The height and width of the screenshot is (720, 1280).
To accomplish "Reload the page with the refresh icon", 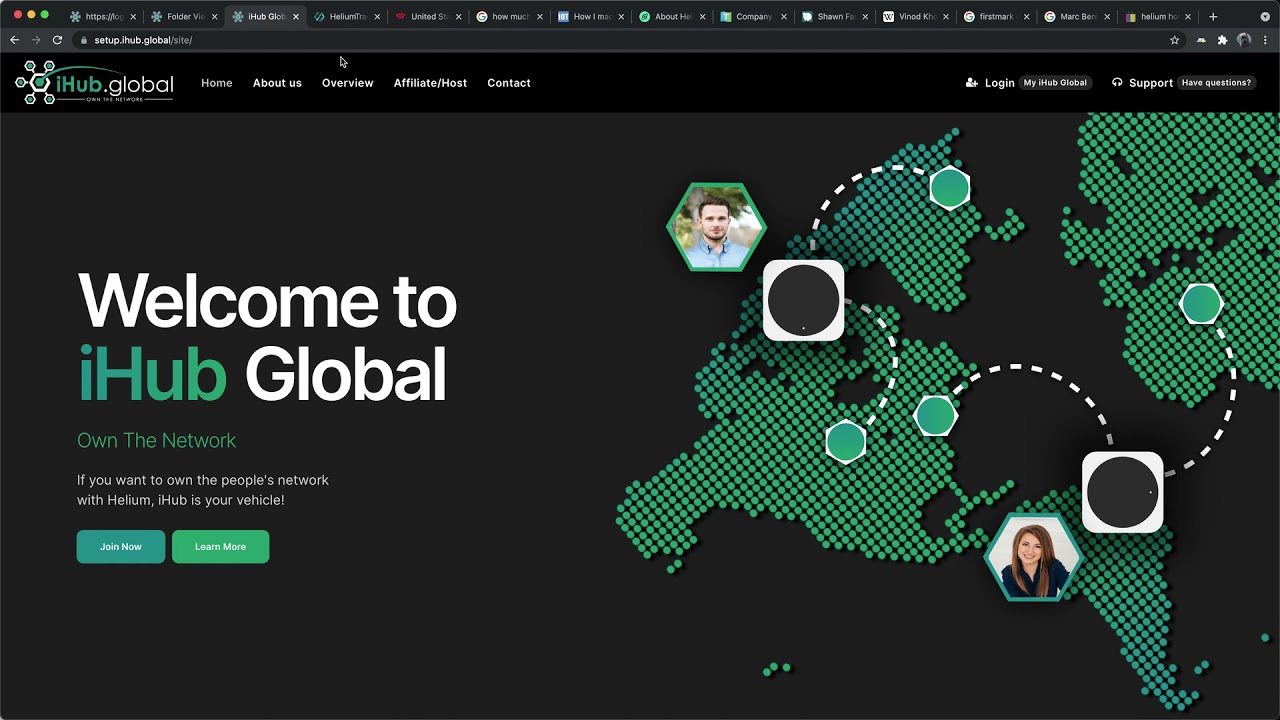I will (x=57, y=40).
